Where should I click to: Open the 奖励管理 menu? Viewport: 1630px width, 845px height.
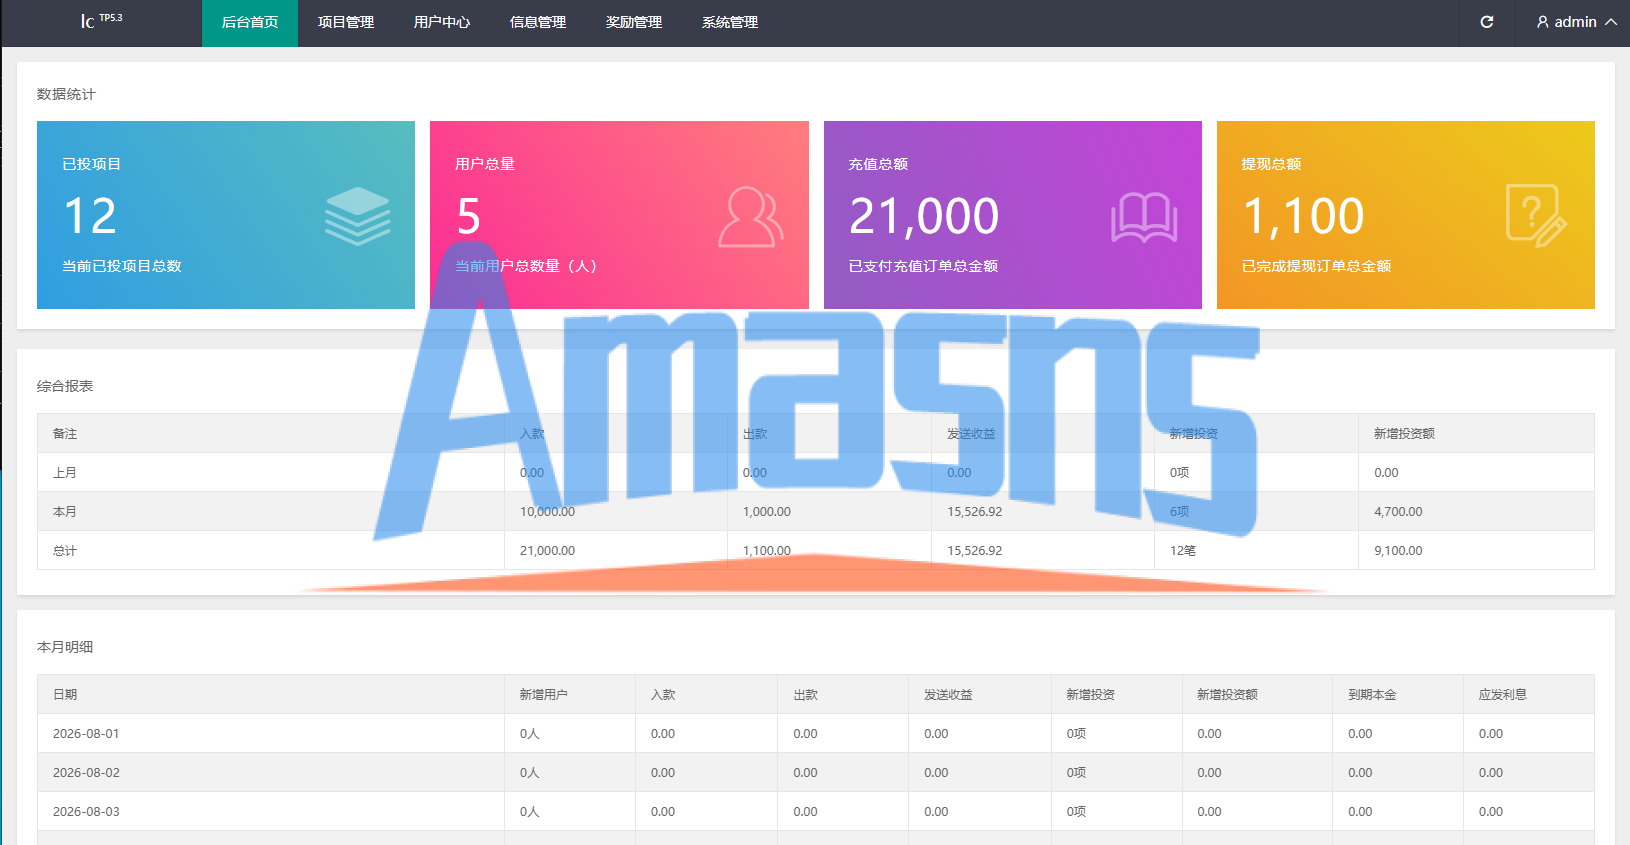tap(634, 23)
